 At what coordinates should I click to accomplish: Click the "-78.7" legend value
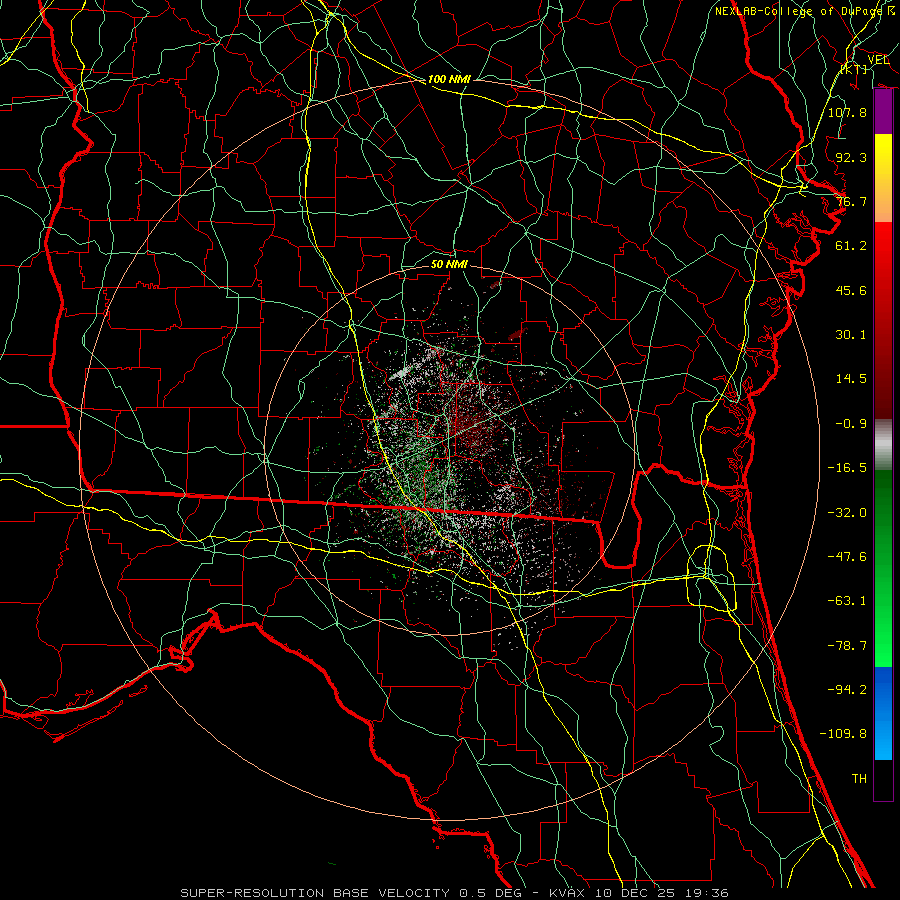847,646
